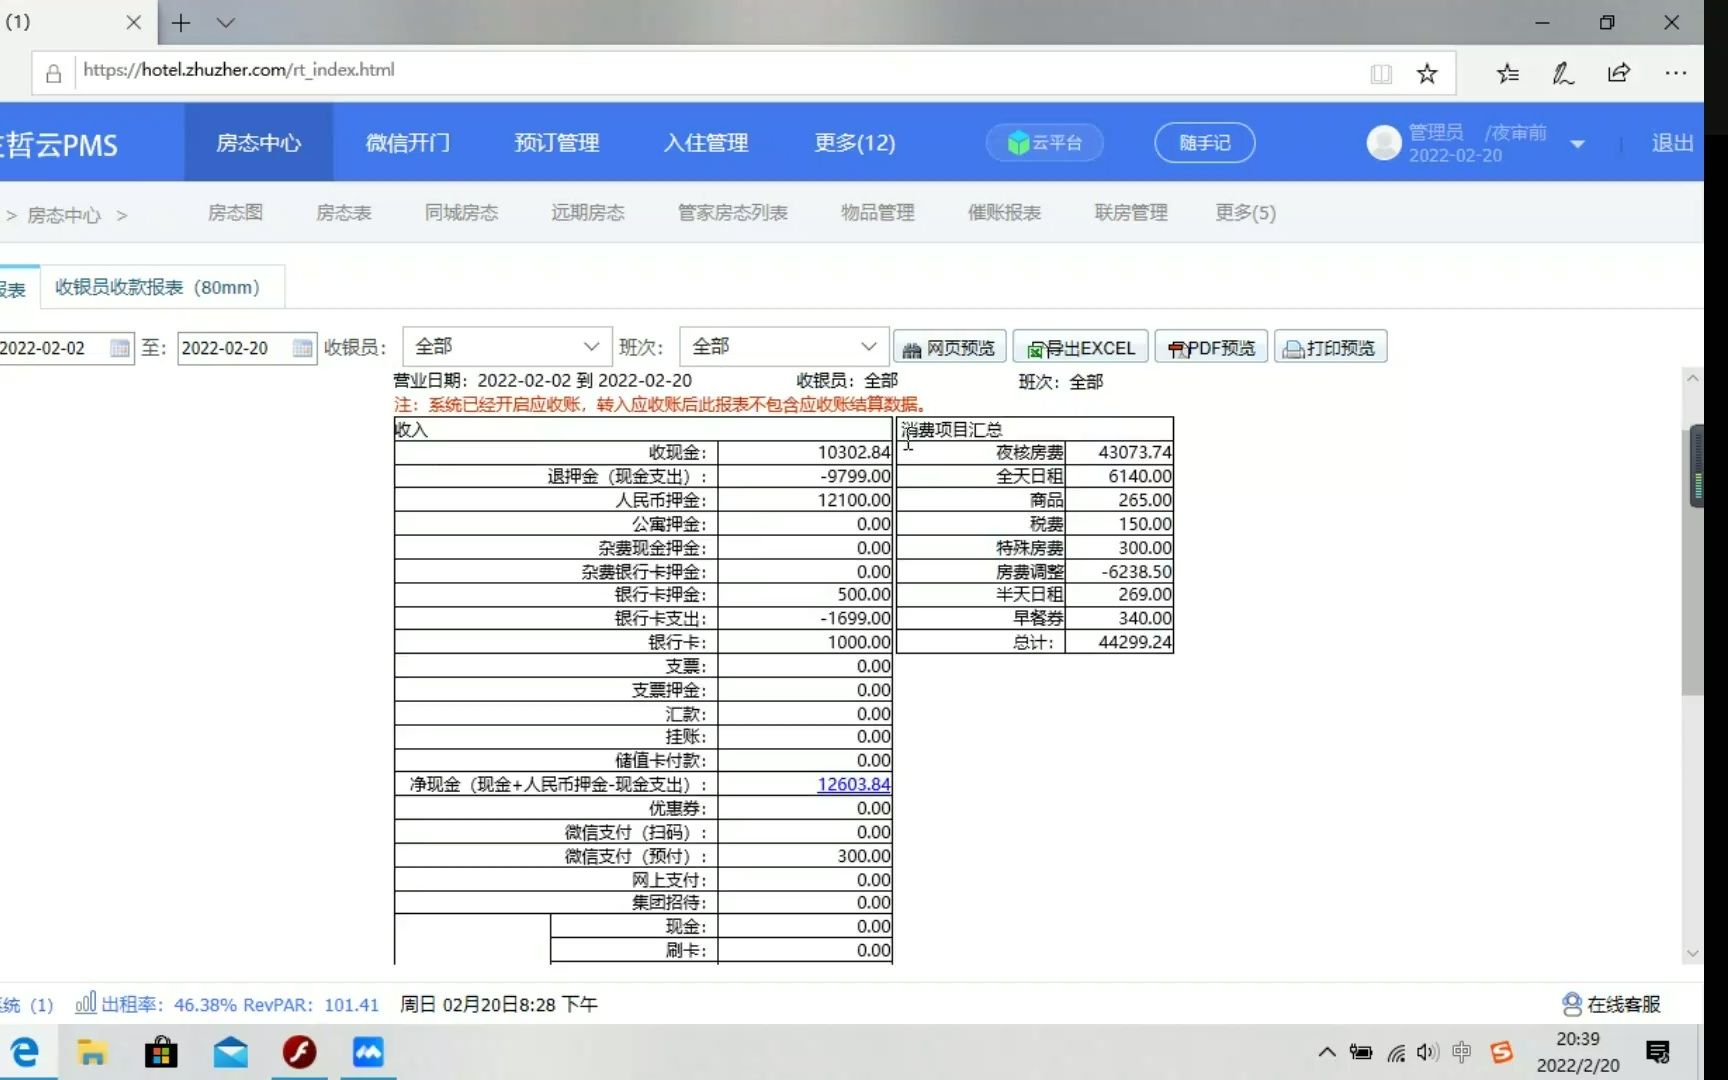Viewport: 1728px width, 1080px height.
Task: Click the 退出 logout link
Action: (x=1672, y=143)
